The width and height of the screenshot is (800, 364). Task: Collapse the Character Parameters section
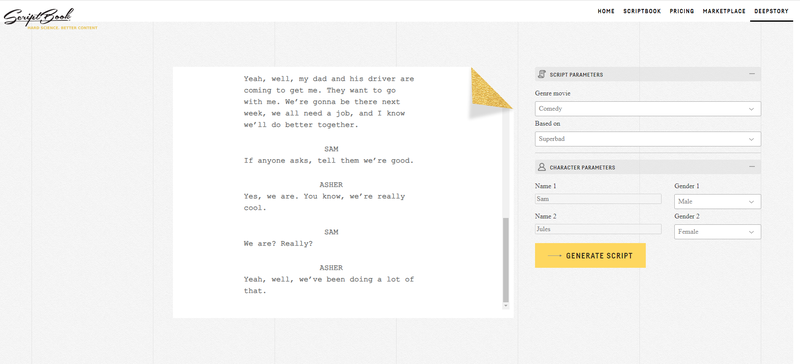pyautogui.click(x=752, y=167)
